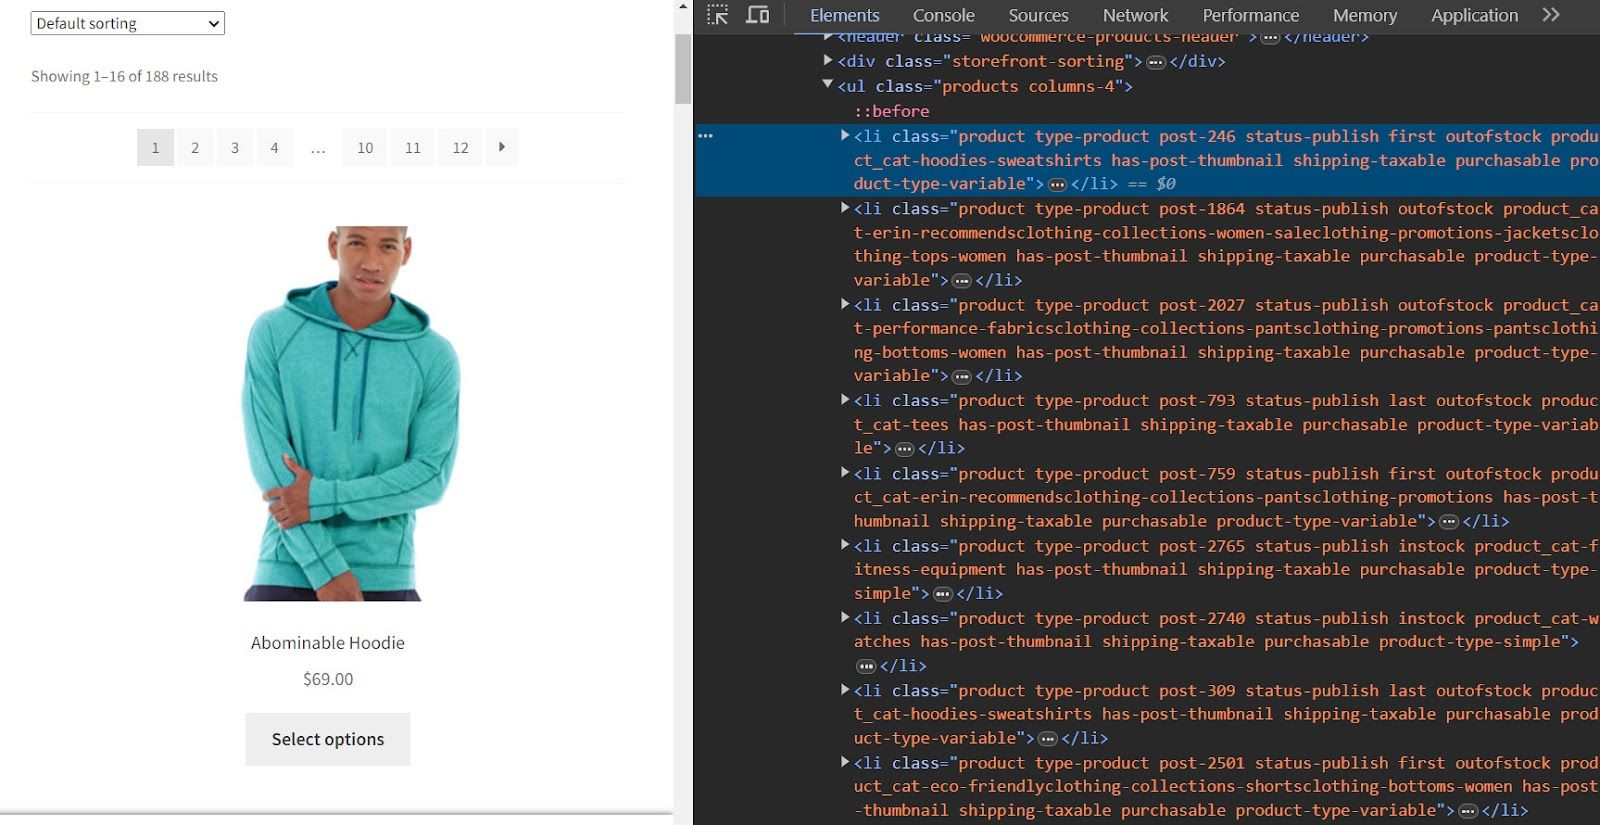Go to results page 3

(235, 147)
